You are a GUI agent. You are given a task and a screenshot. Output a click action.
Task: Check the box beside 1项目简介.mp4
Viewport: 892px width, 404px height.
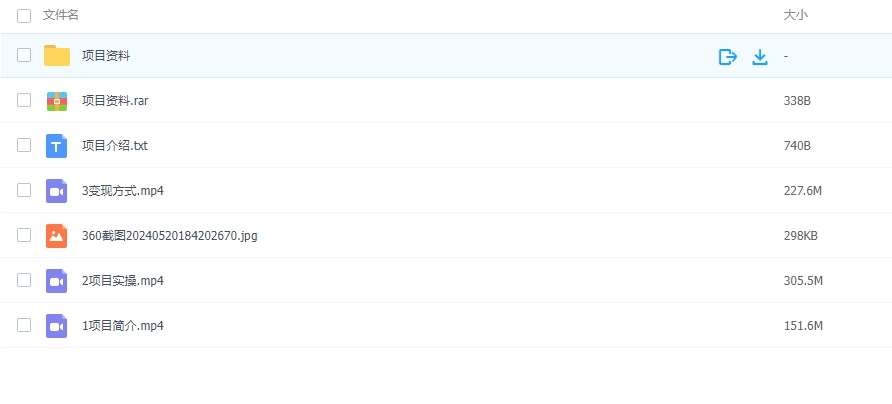point(24,325)
